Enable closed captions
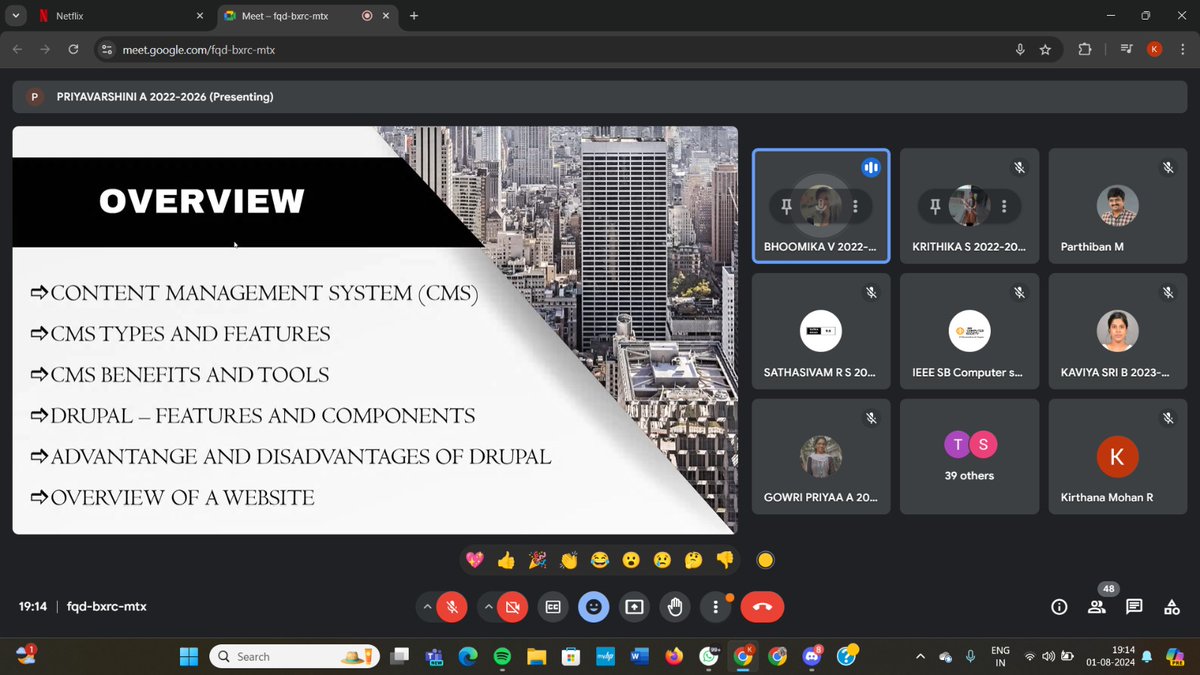Screen dimensions: 1200x675 [553, 606]
